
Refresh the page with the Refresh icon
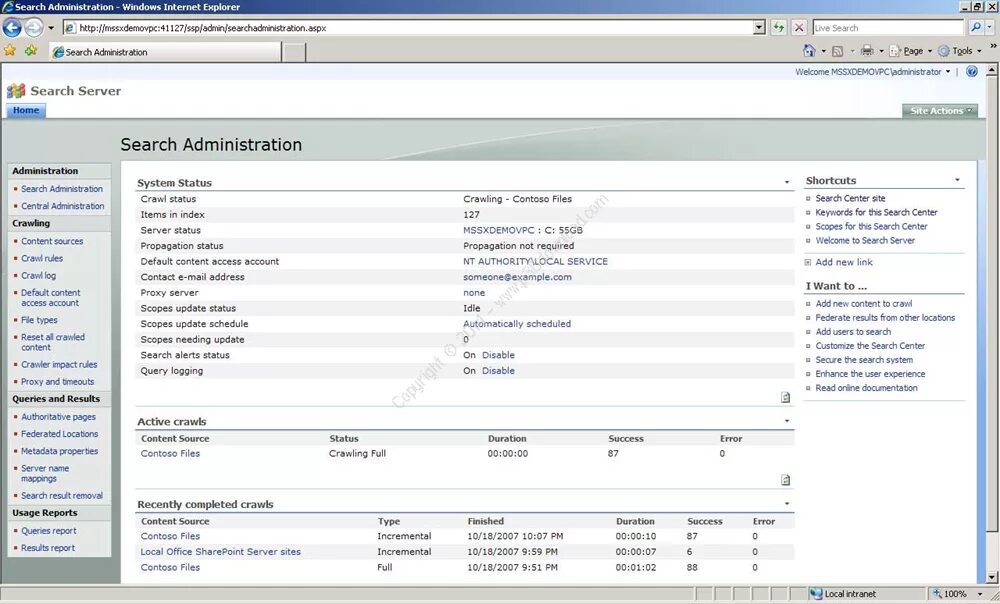pos(779,27)
